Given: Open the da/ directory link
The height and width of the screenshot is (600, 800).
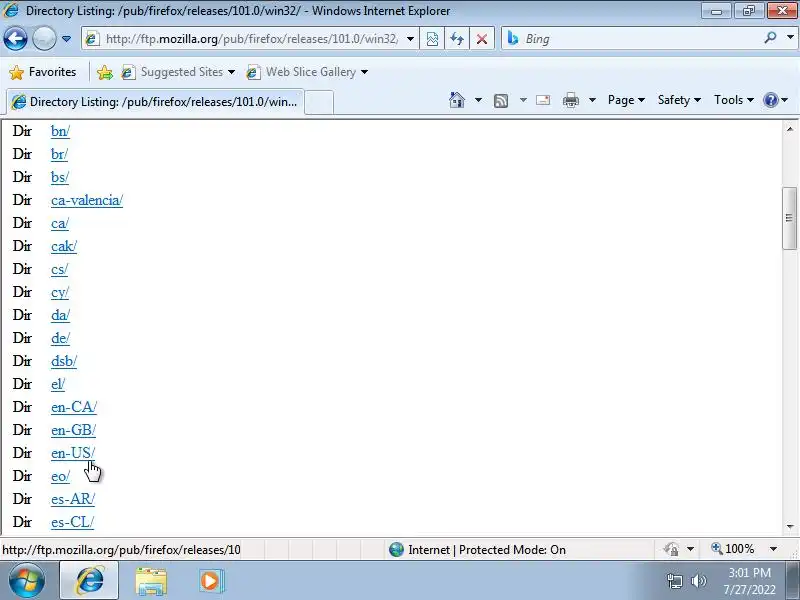Looking at the screenshot, I should coord(60,315).
